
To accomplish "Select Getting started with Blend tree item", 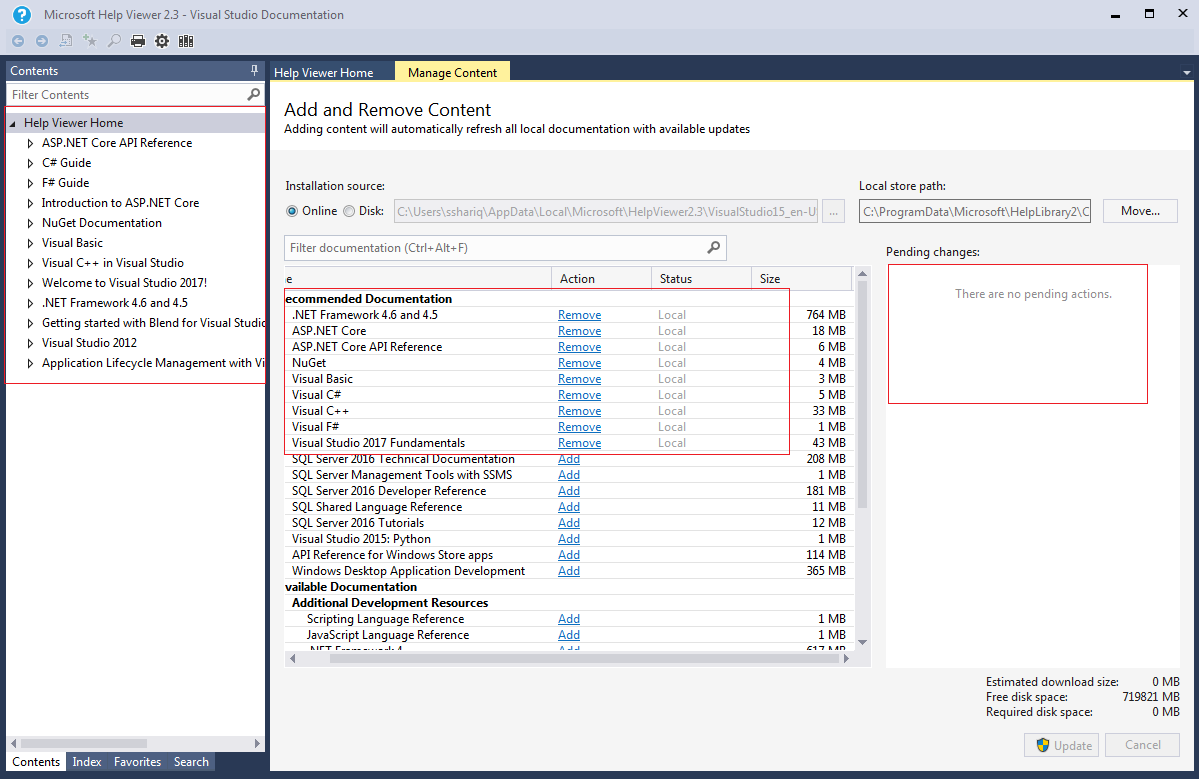I will point(153,323).
